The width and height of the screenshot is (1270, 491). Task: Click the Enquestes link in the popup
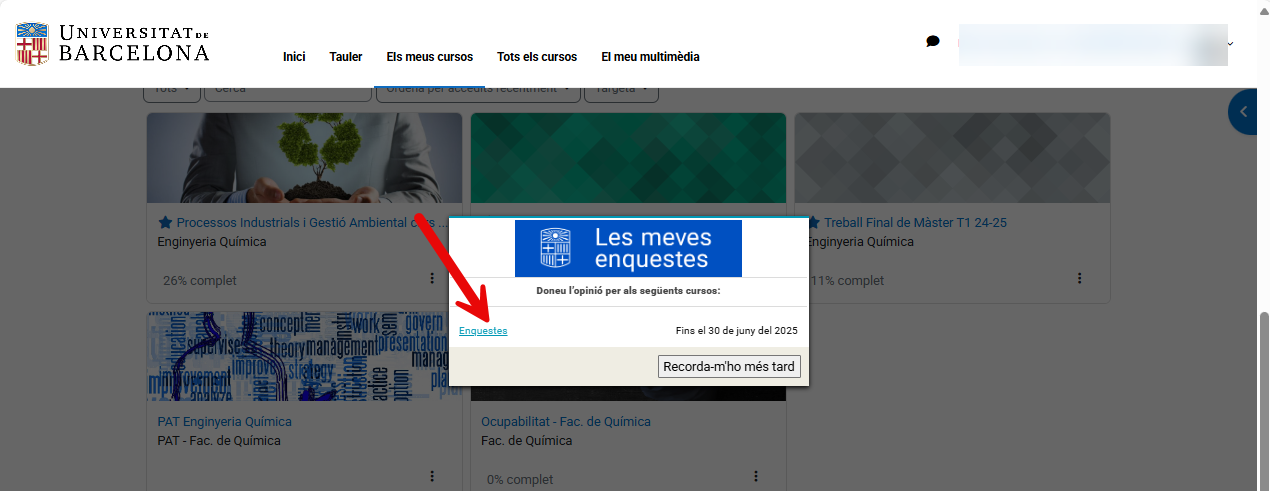pos(483,331)
